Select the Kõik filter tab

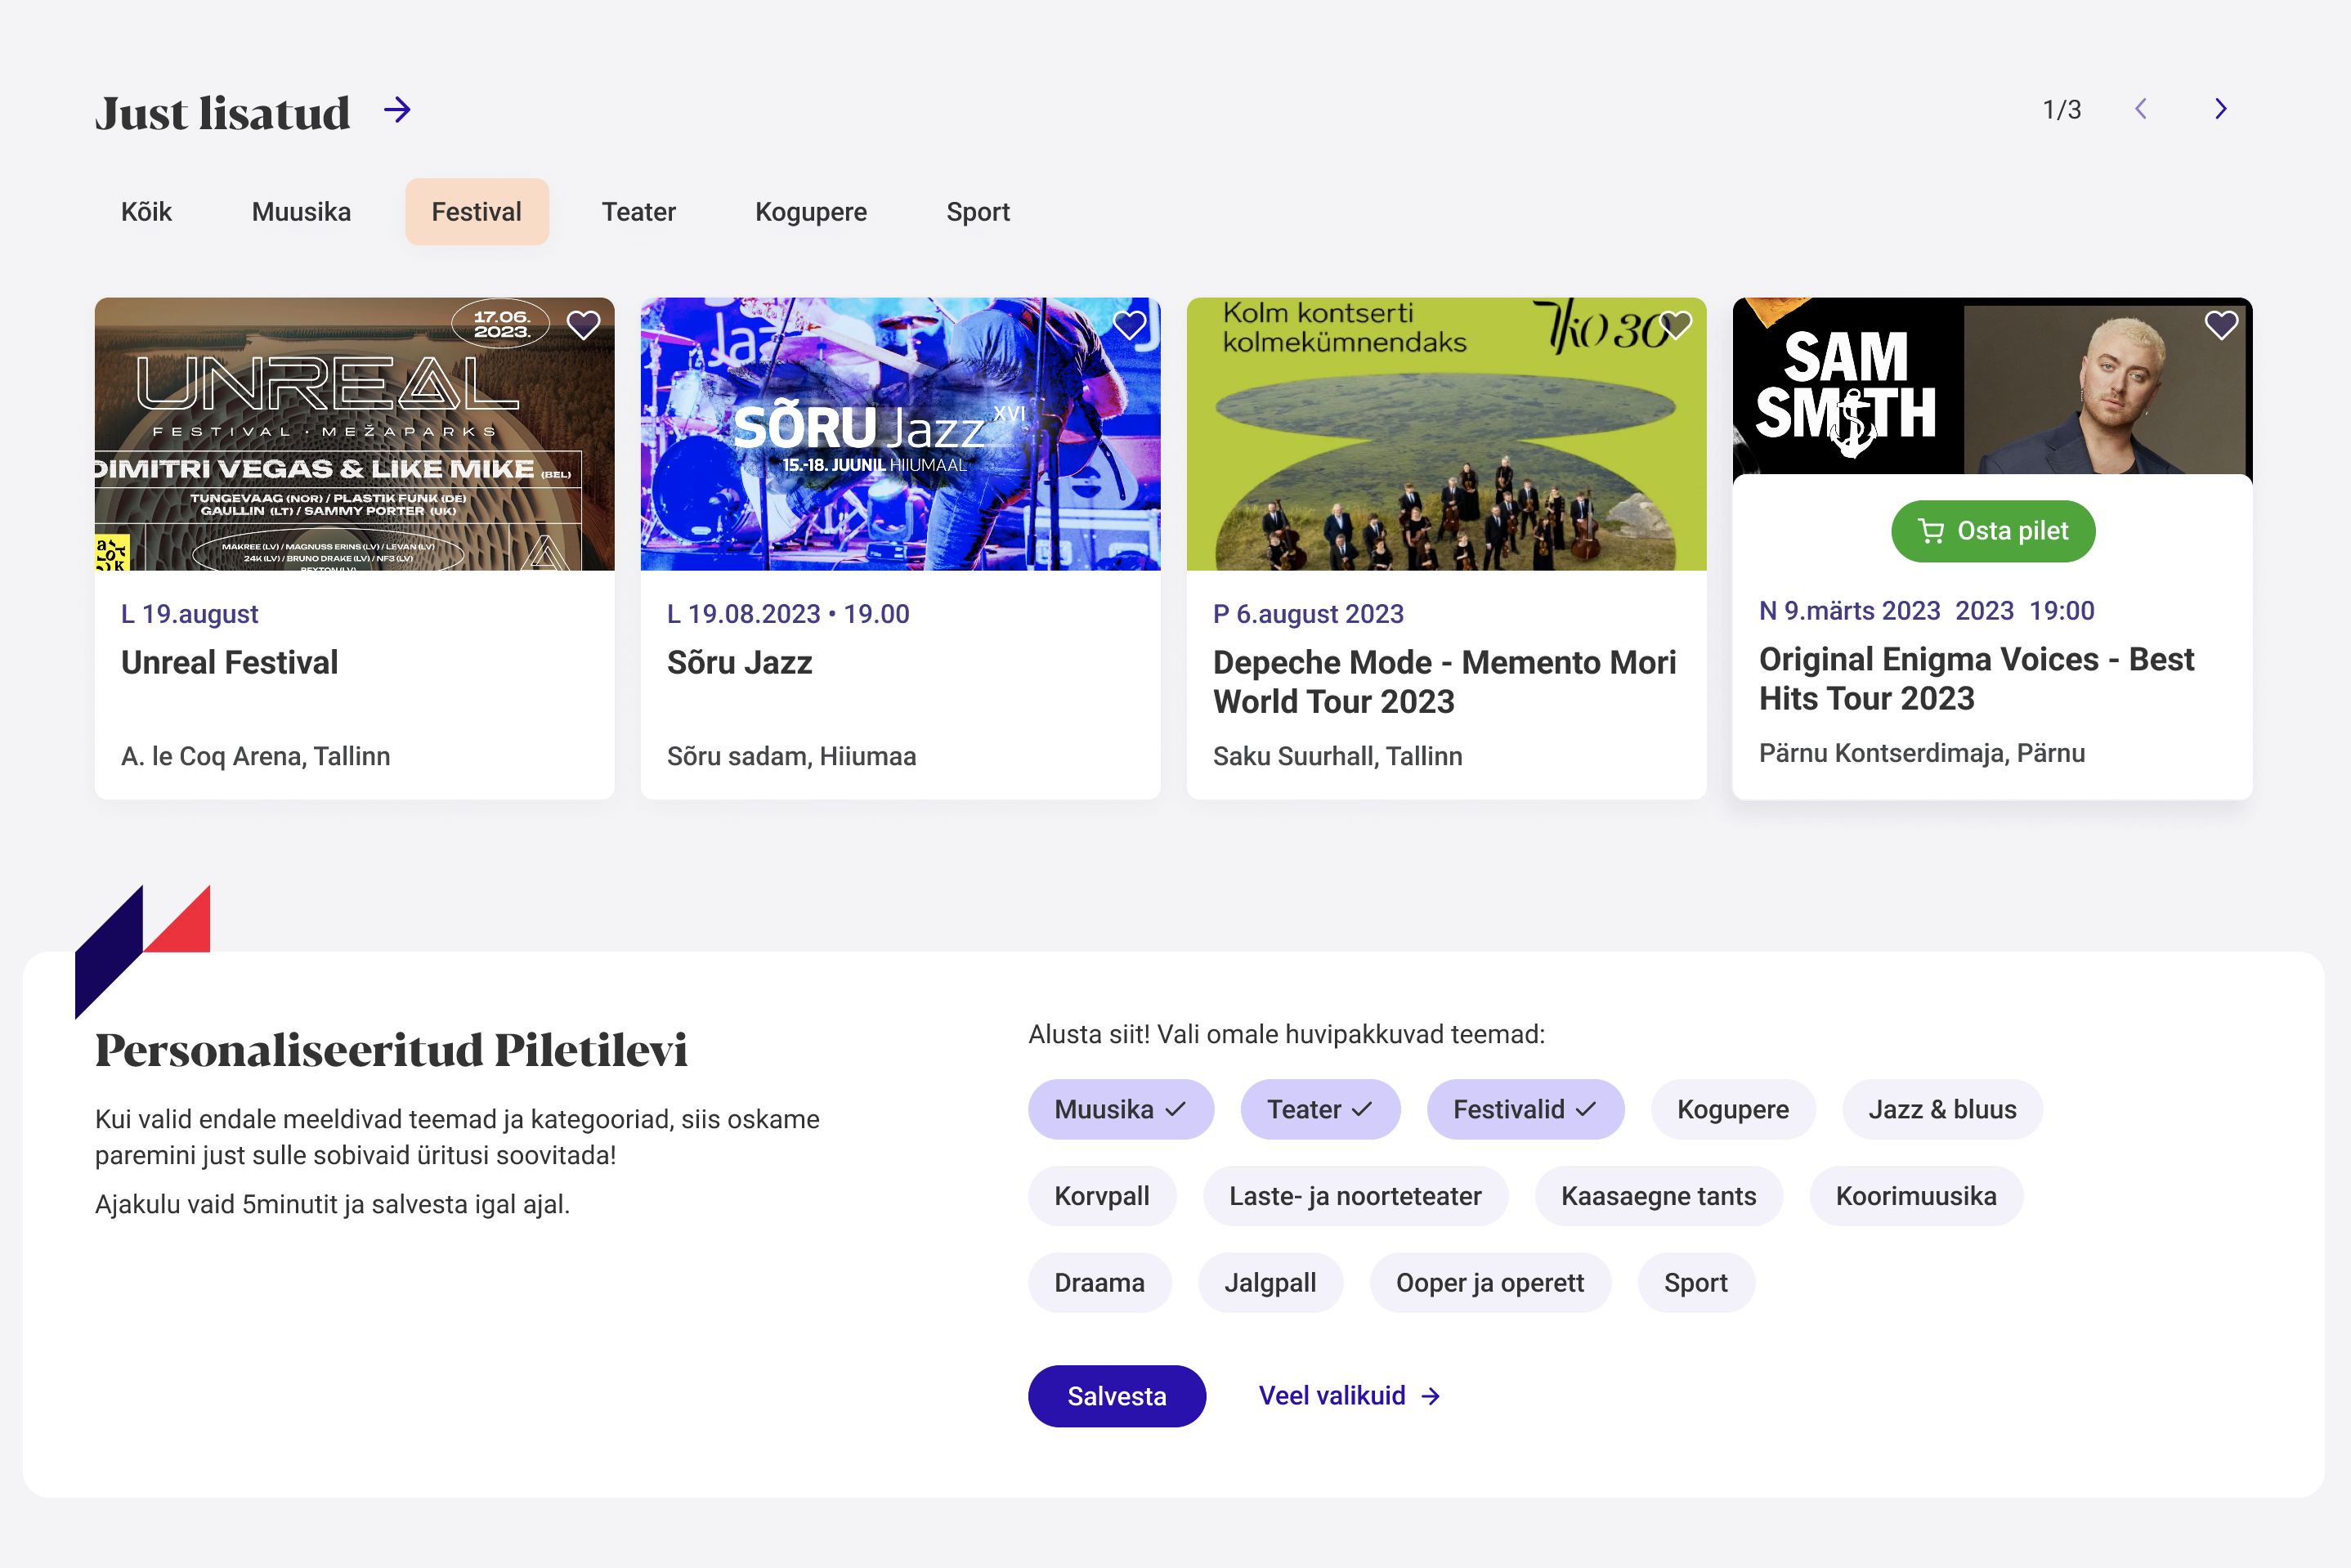146,212
